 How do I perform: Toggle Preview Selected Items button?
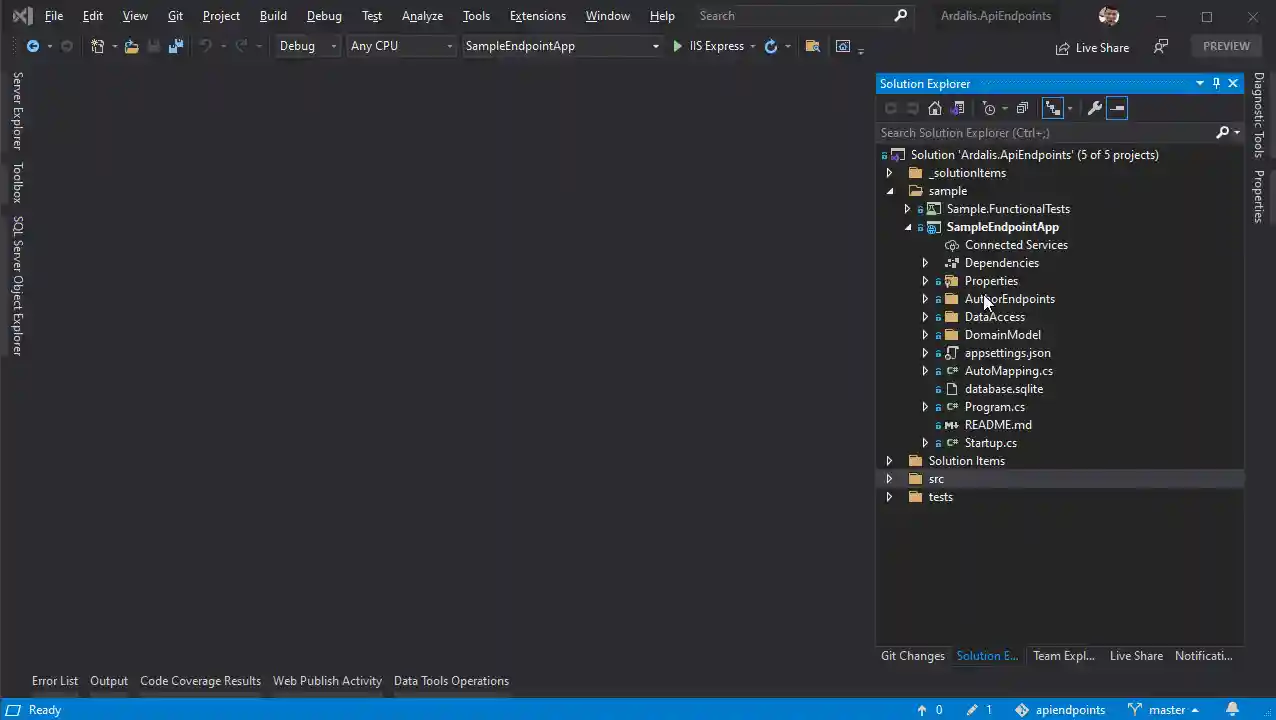1117,108
